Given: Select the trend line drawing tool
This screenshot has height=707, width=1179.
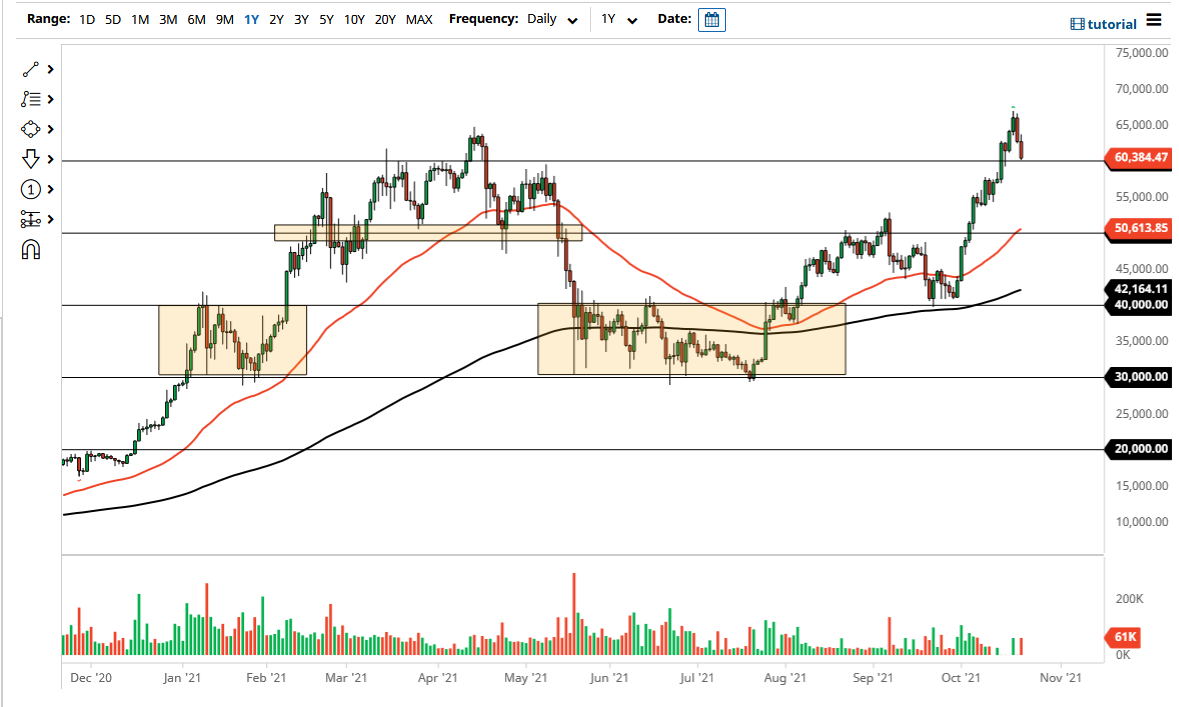Looking at the screenshot, I should (30, 69).
